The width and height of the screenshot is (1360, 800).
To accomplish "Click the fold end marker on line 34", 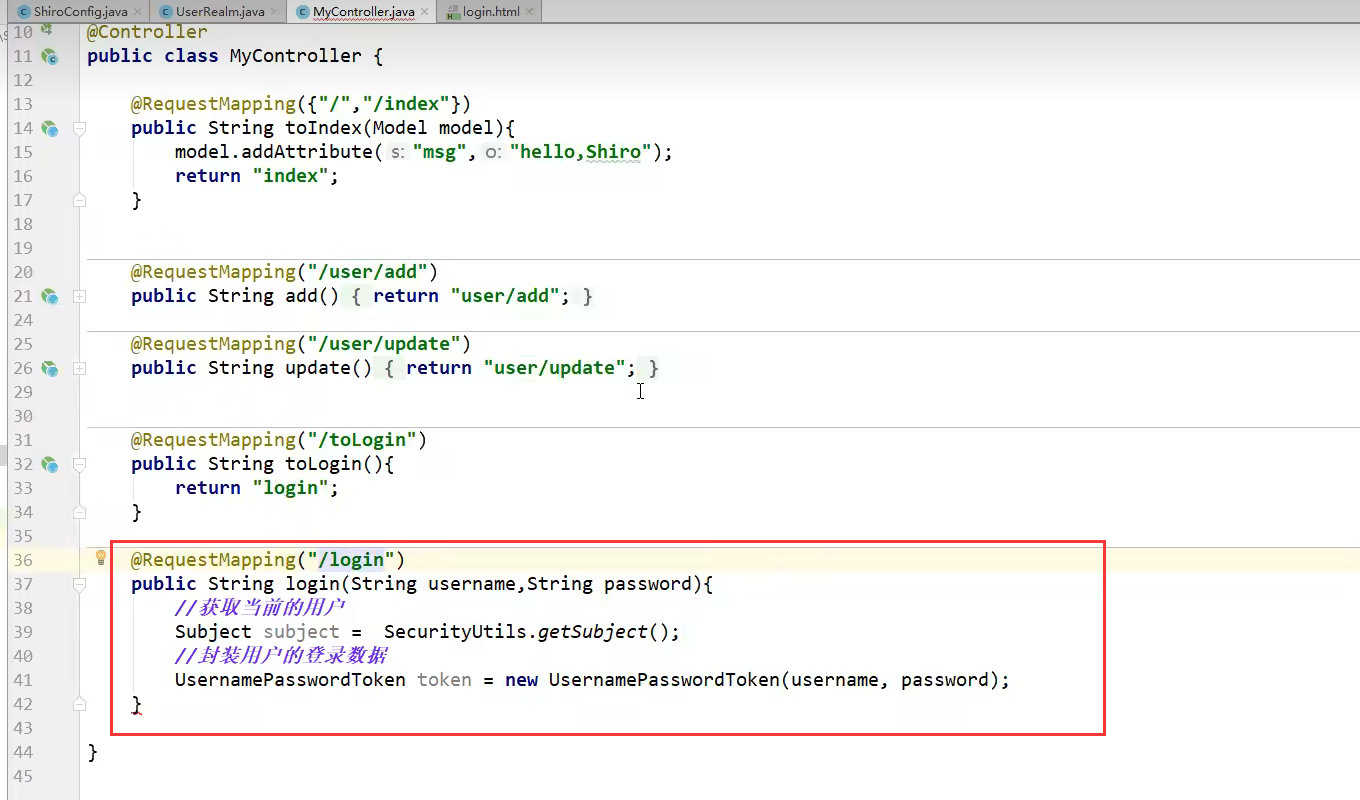I will (x=79, y=512).
